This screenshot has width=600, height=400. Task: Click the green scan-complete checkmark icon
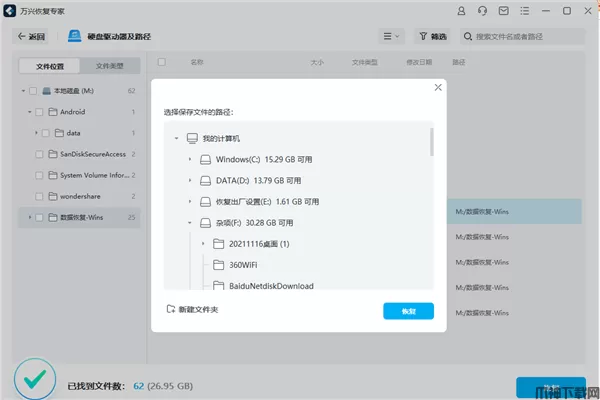35,379
